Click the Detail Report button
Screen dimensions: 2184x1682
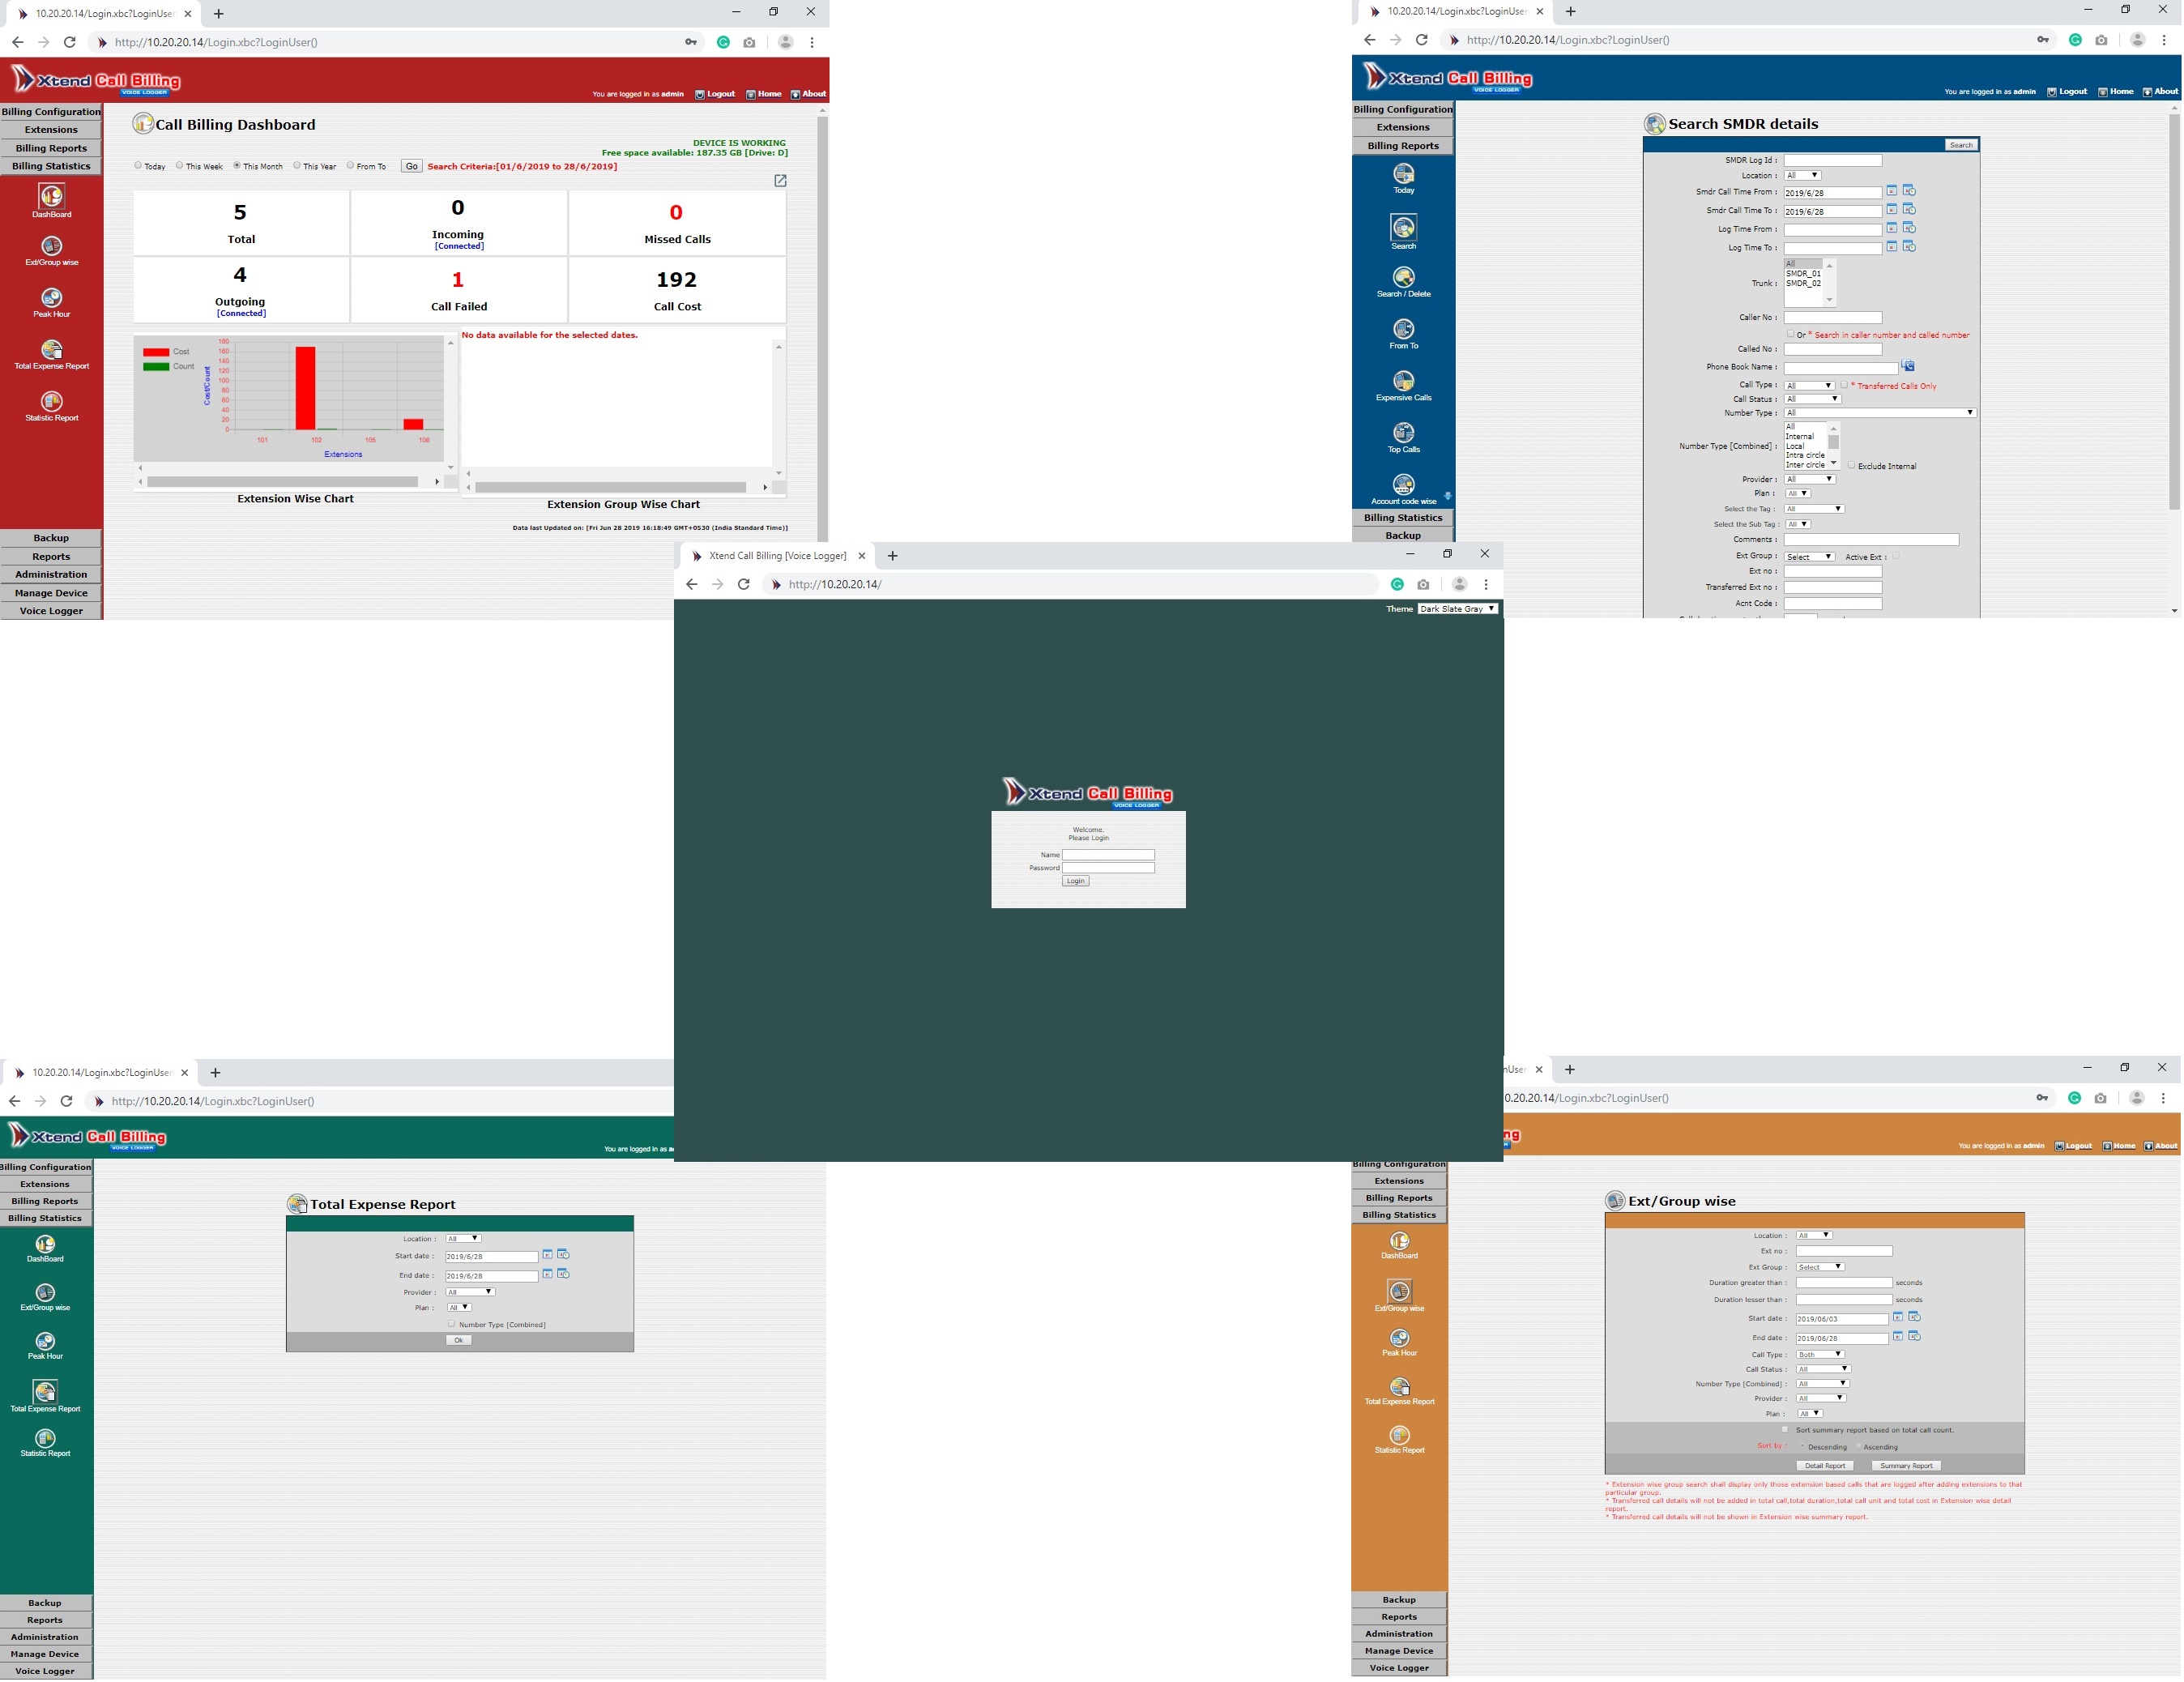click(1825, 1466)
